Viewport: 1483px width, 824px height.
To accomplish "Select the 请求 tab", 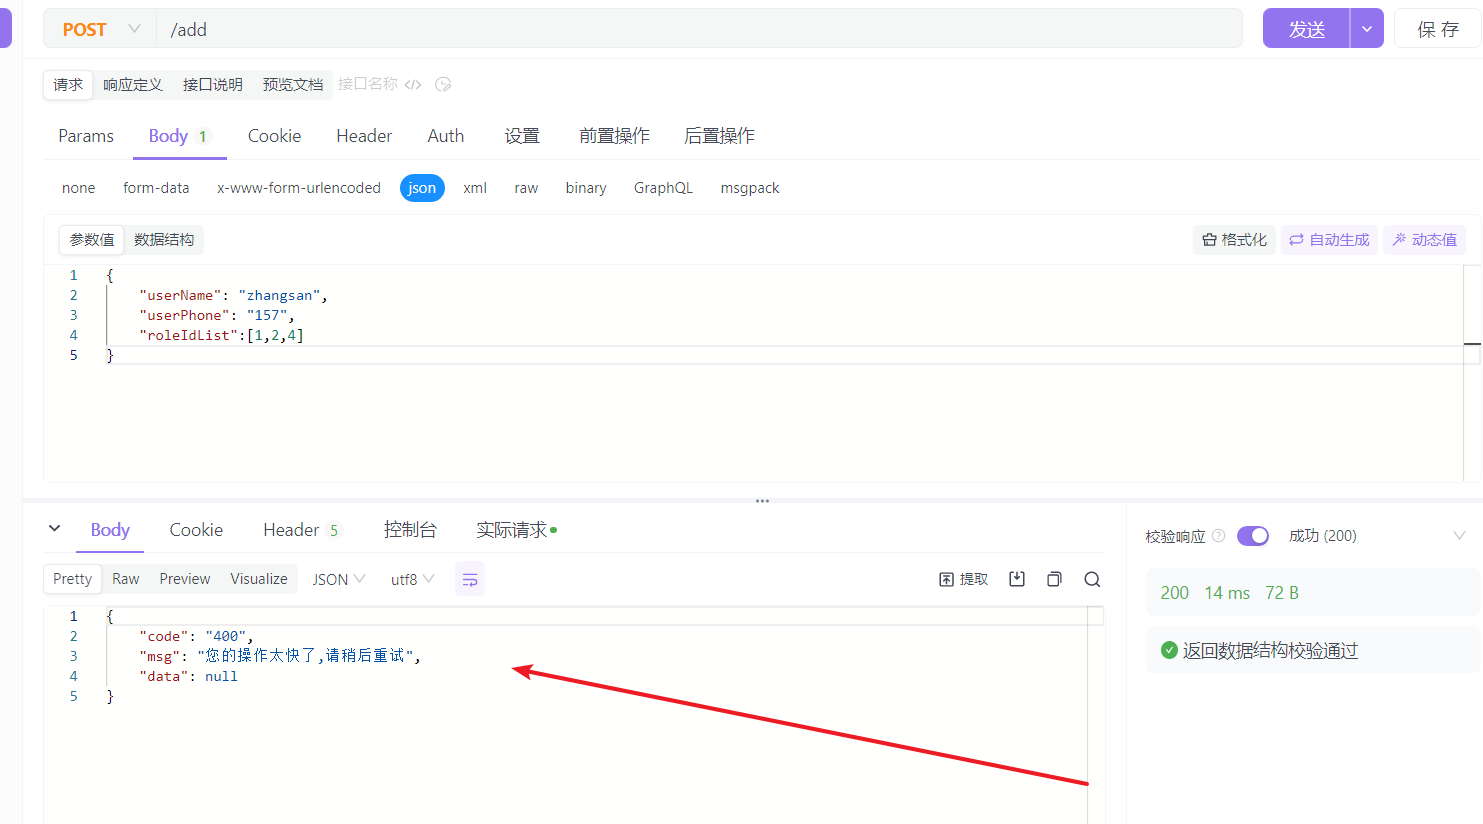I will [68, 85].
